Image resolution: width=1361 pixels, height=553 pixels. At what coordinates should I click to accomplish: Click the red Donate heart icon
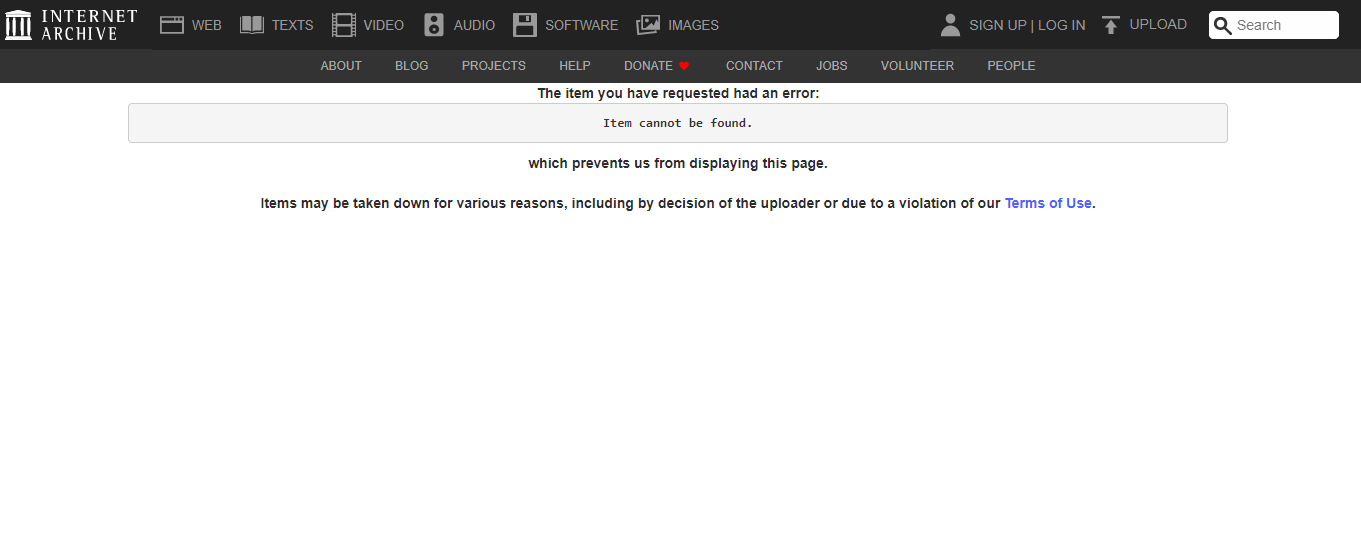tap(684, 66)
